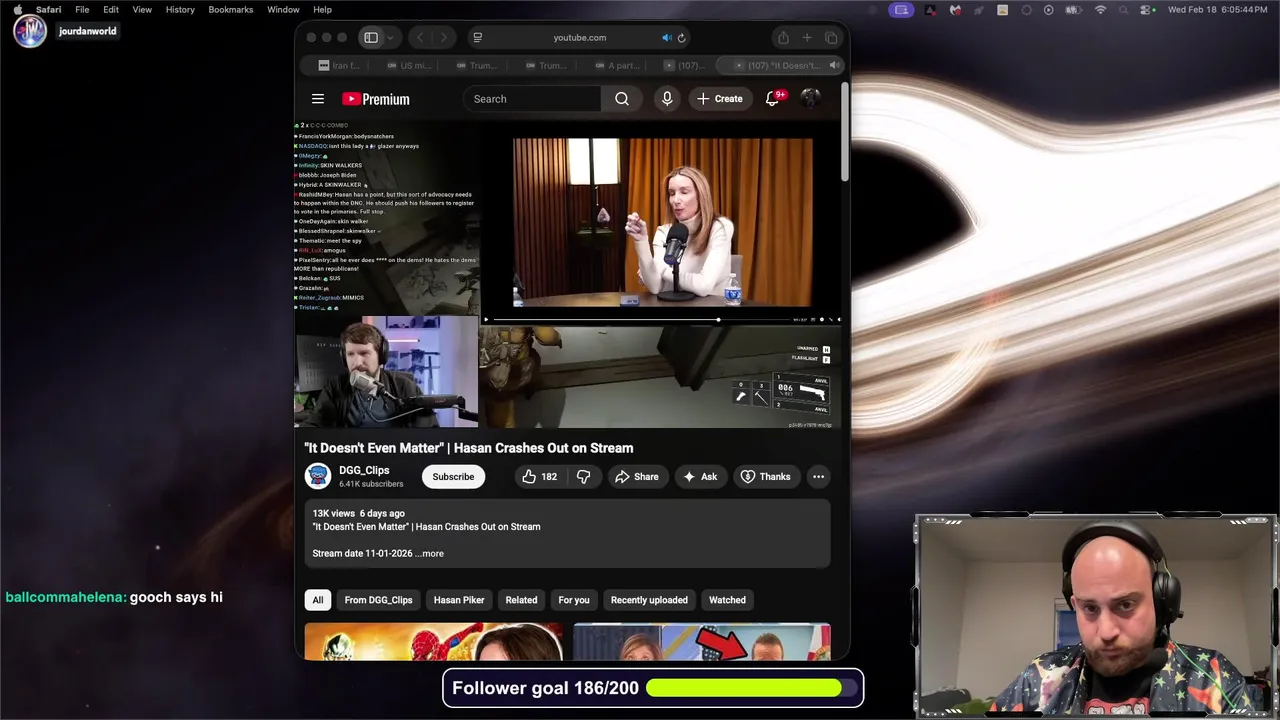Image resolution: width=1280 pixels, height=720 pixels.
Task: Subscribe to DGG_Clips
Action: 453,477
